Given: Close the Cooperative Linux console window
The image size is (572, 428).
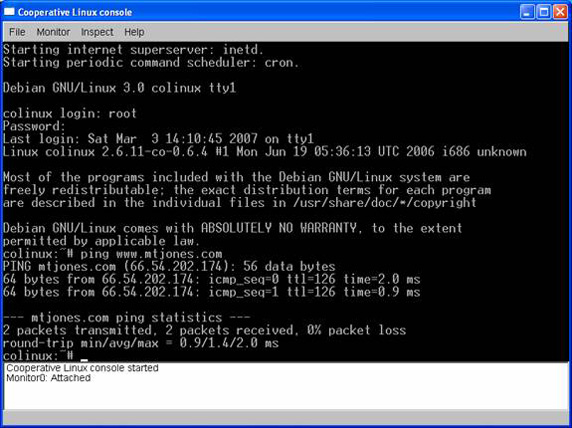Looking at the screenshot, I should (x=560, y=12).
